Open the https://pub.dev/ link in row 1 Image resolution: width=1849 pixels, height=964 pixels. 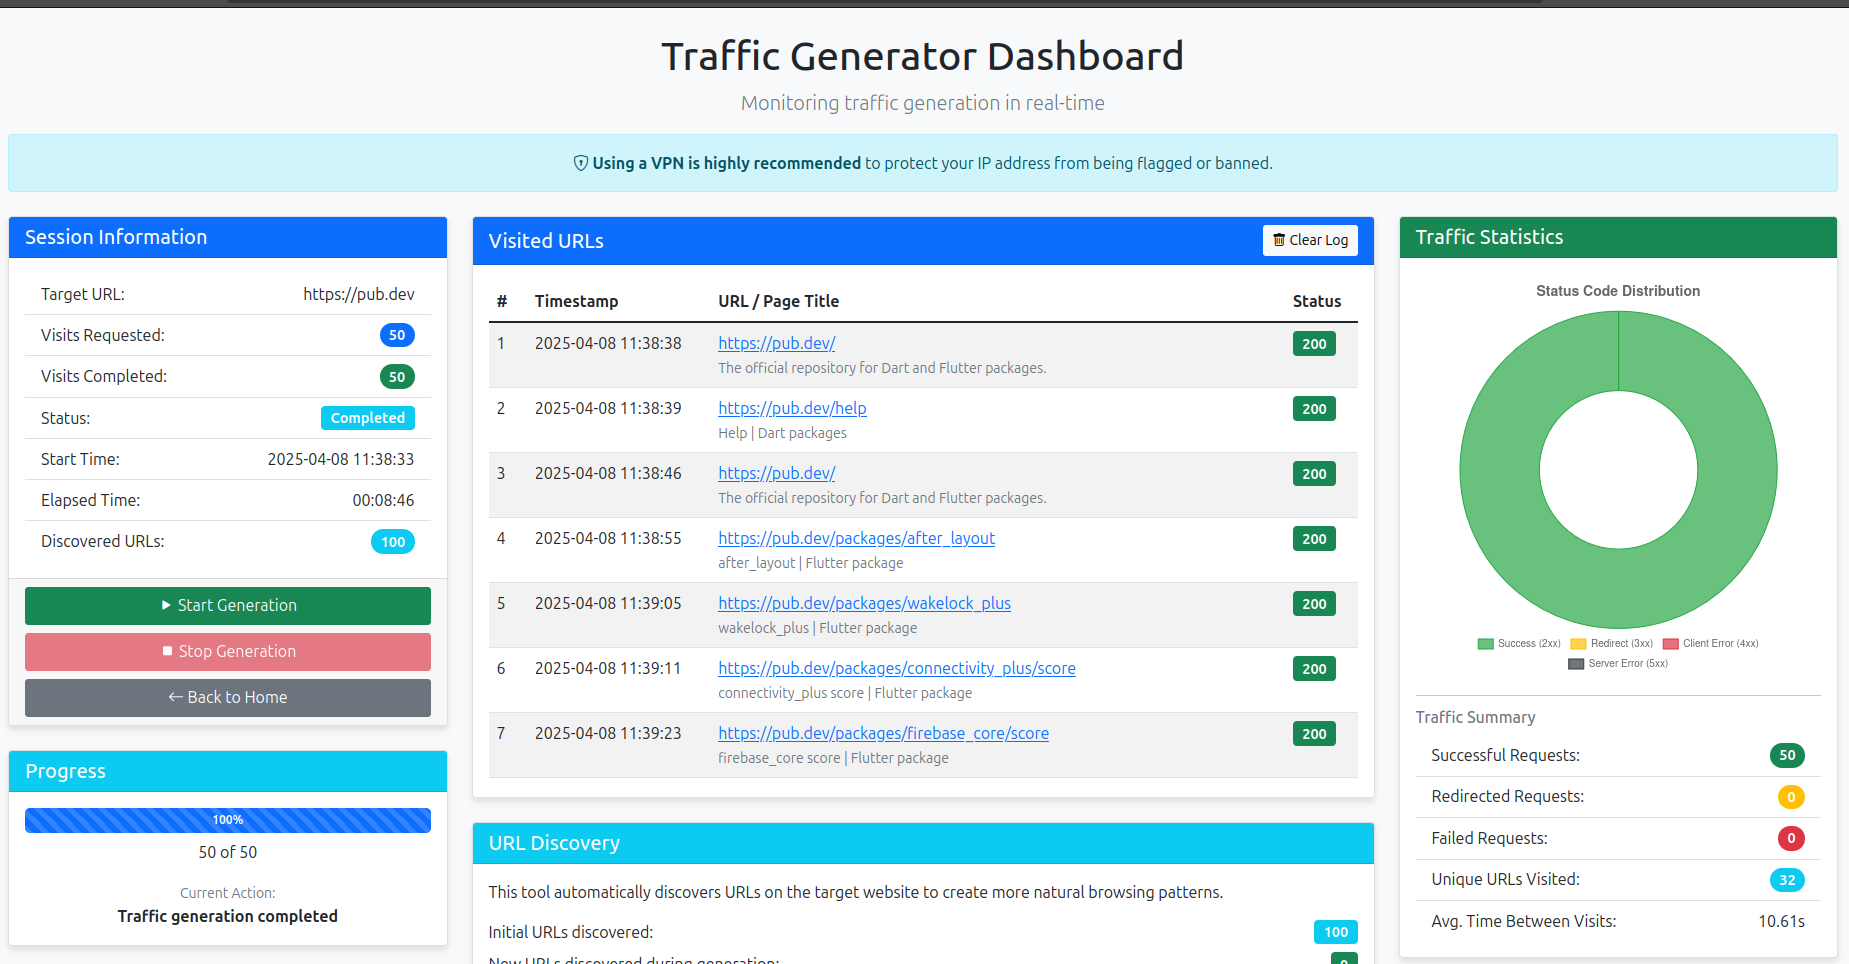click(x=776, y=343)
